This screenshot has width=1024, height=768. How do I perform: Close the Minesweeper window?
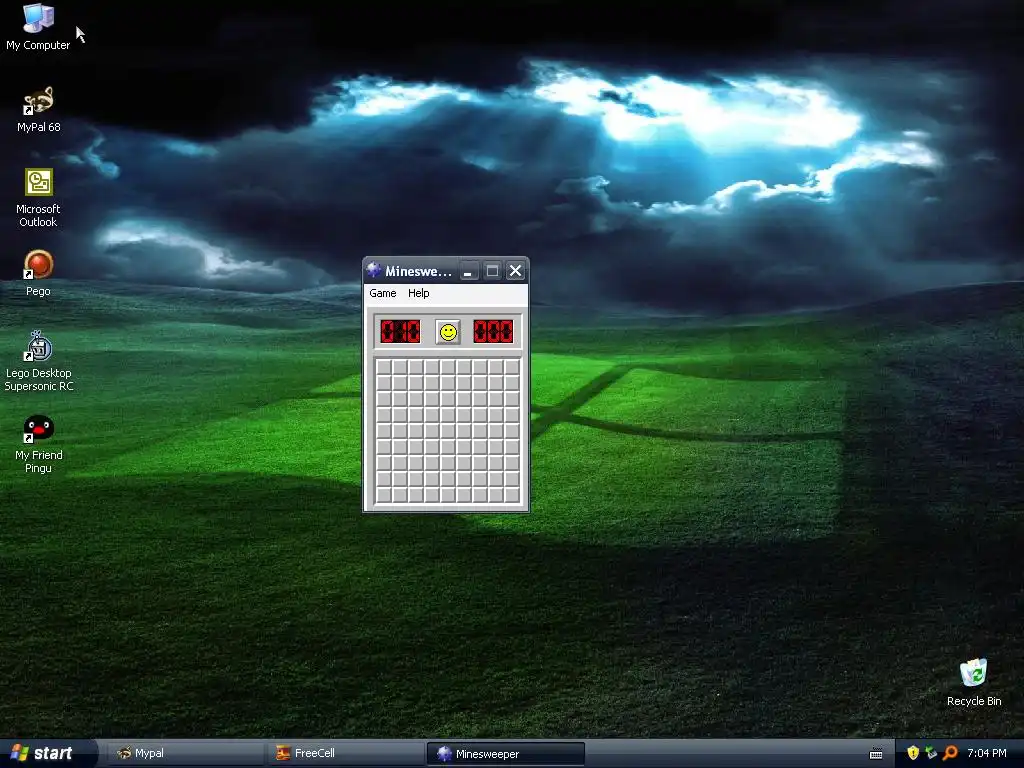[x=515, y=271]
